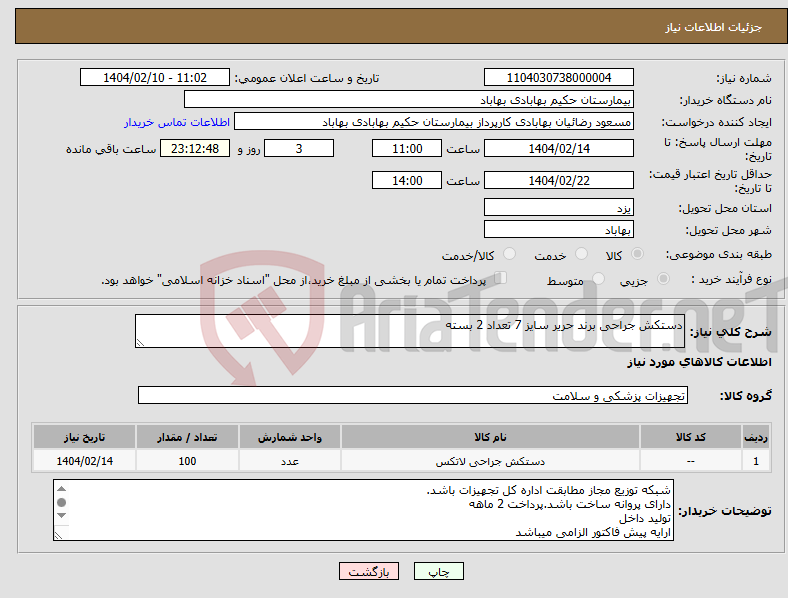Click the کد کالا cell showing --
Image resolution: width=788 pixels, height=598 pixels.
[691, 461]
